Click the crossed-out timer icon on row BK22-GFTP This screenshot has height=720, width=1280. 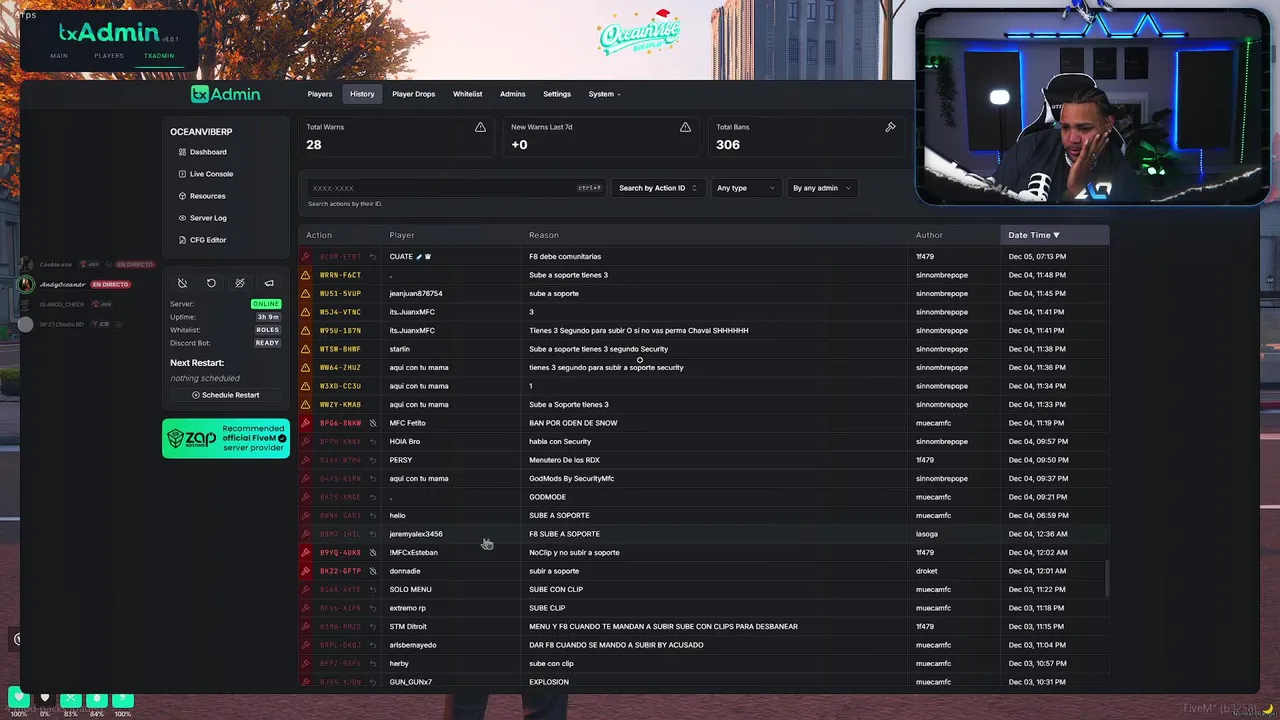pyautogui.click(x=373, y=571)
